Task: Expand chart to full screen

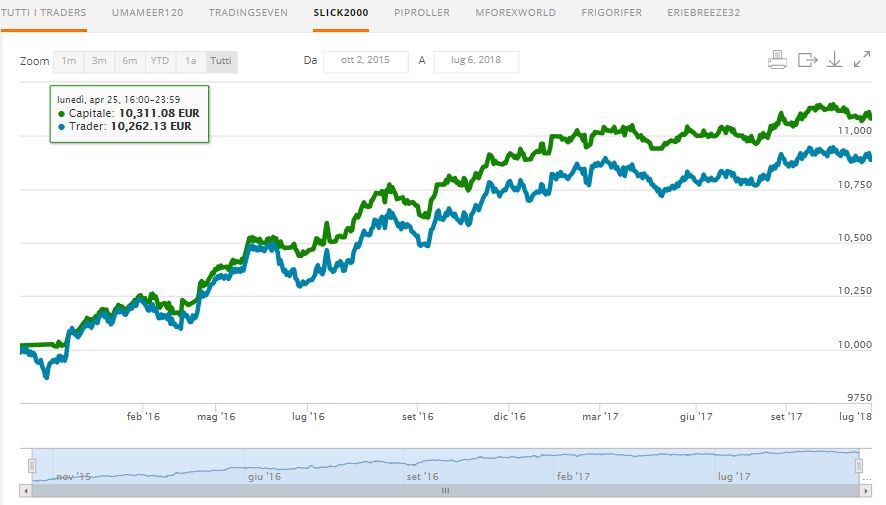Action: click(862, 59)
